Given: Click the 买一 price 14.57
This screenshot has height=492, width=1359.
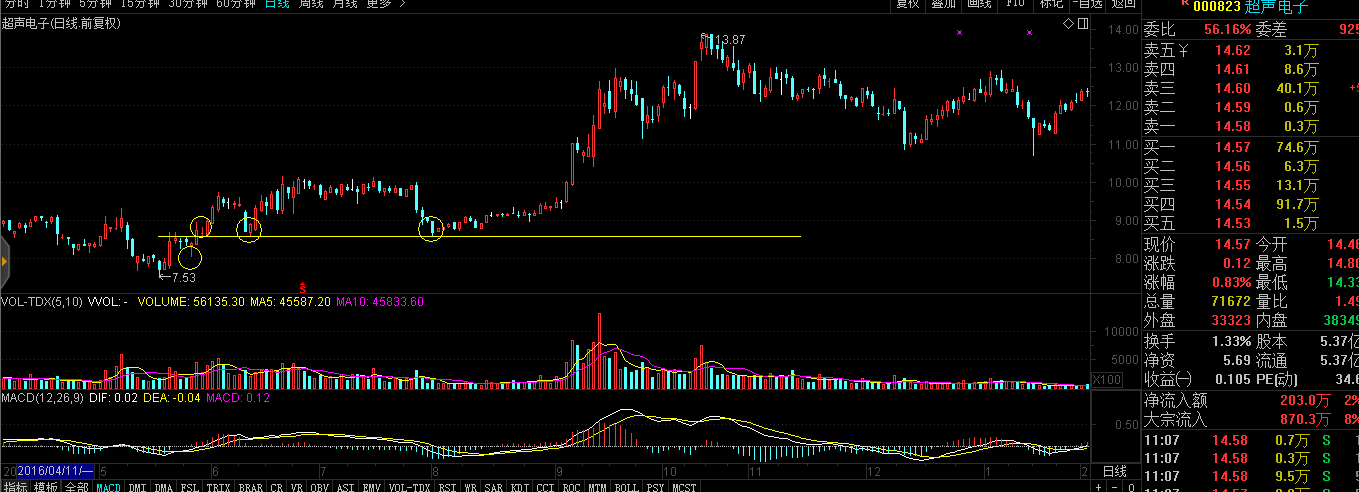Looking at the screenshot, I should (1232, 147).
